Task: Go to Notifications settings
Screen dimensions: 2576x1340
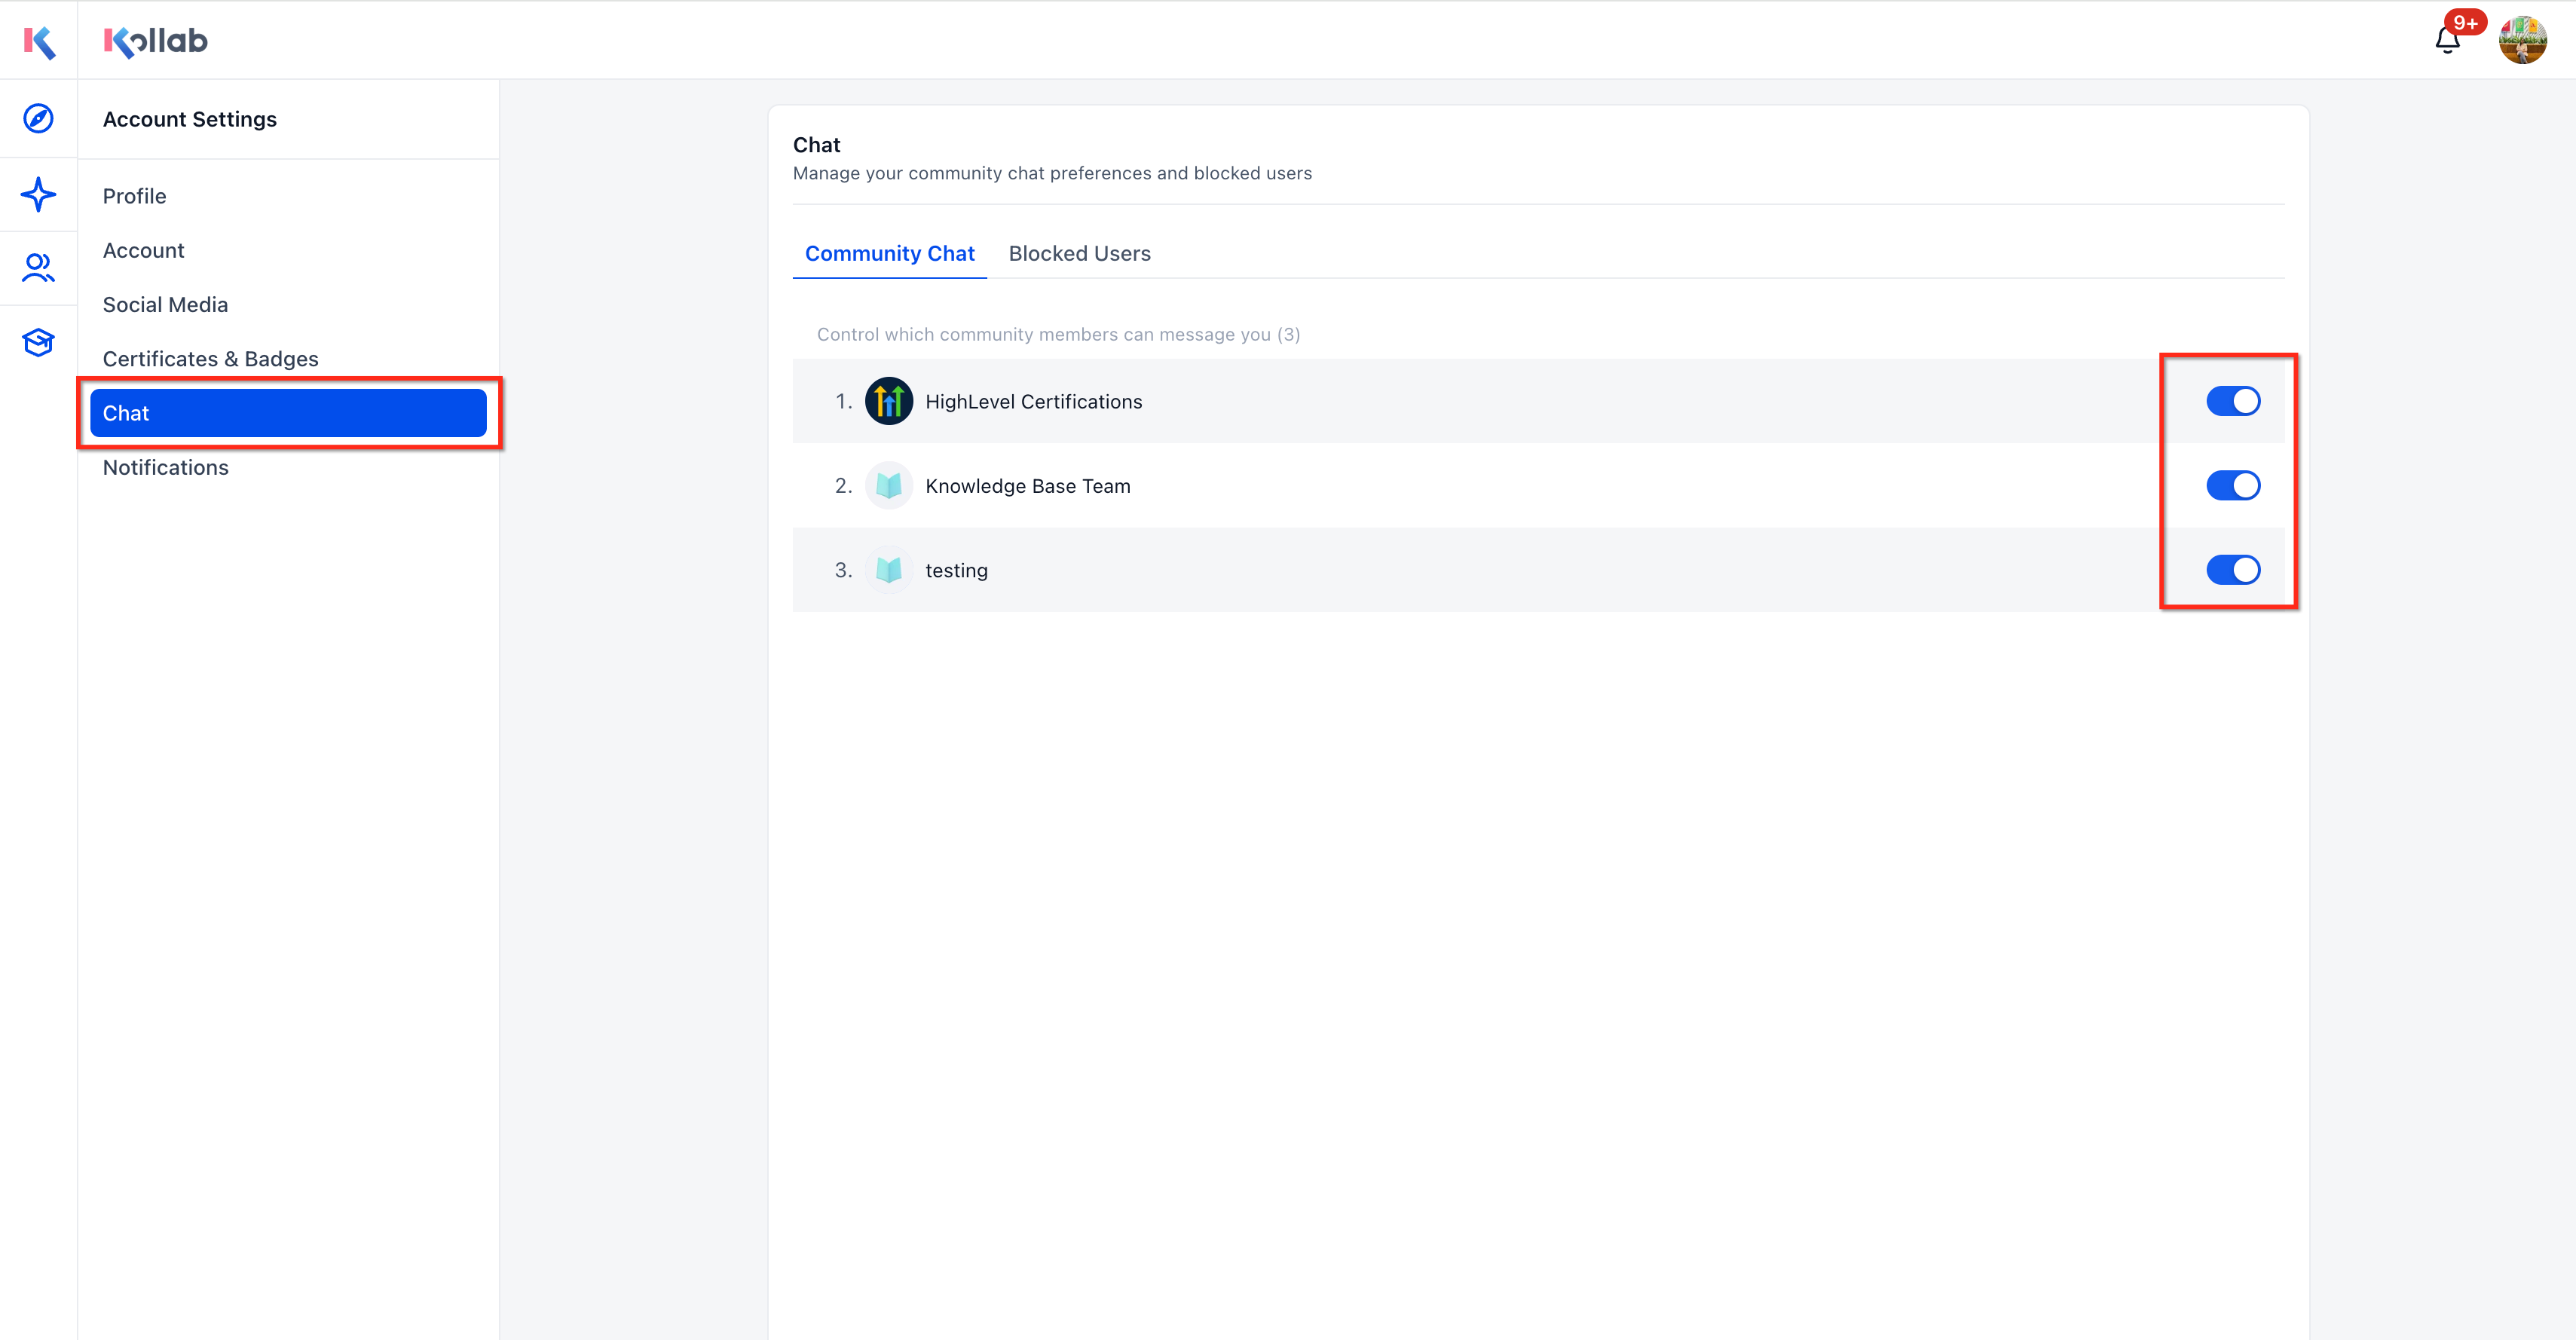Action: pos(165,467)
